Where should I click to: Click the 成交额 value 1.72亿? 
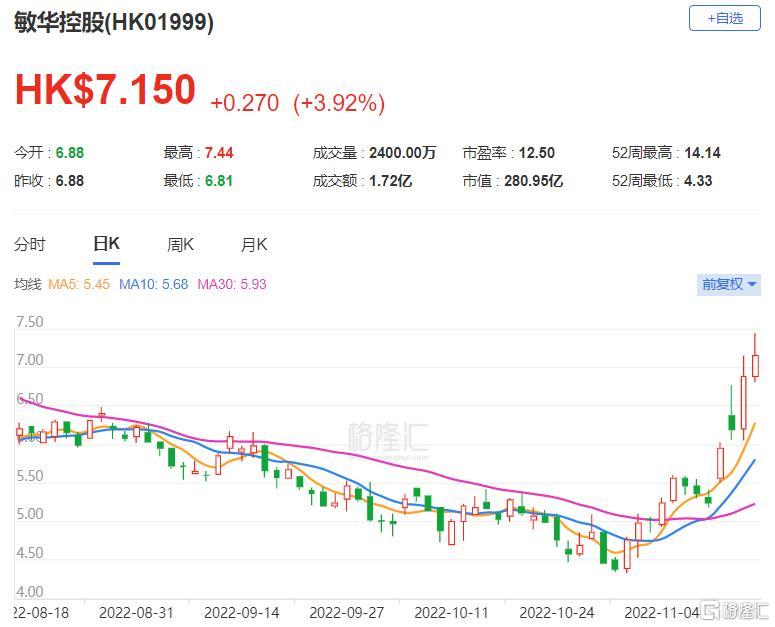tap(390, 181)
